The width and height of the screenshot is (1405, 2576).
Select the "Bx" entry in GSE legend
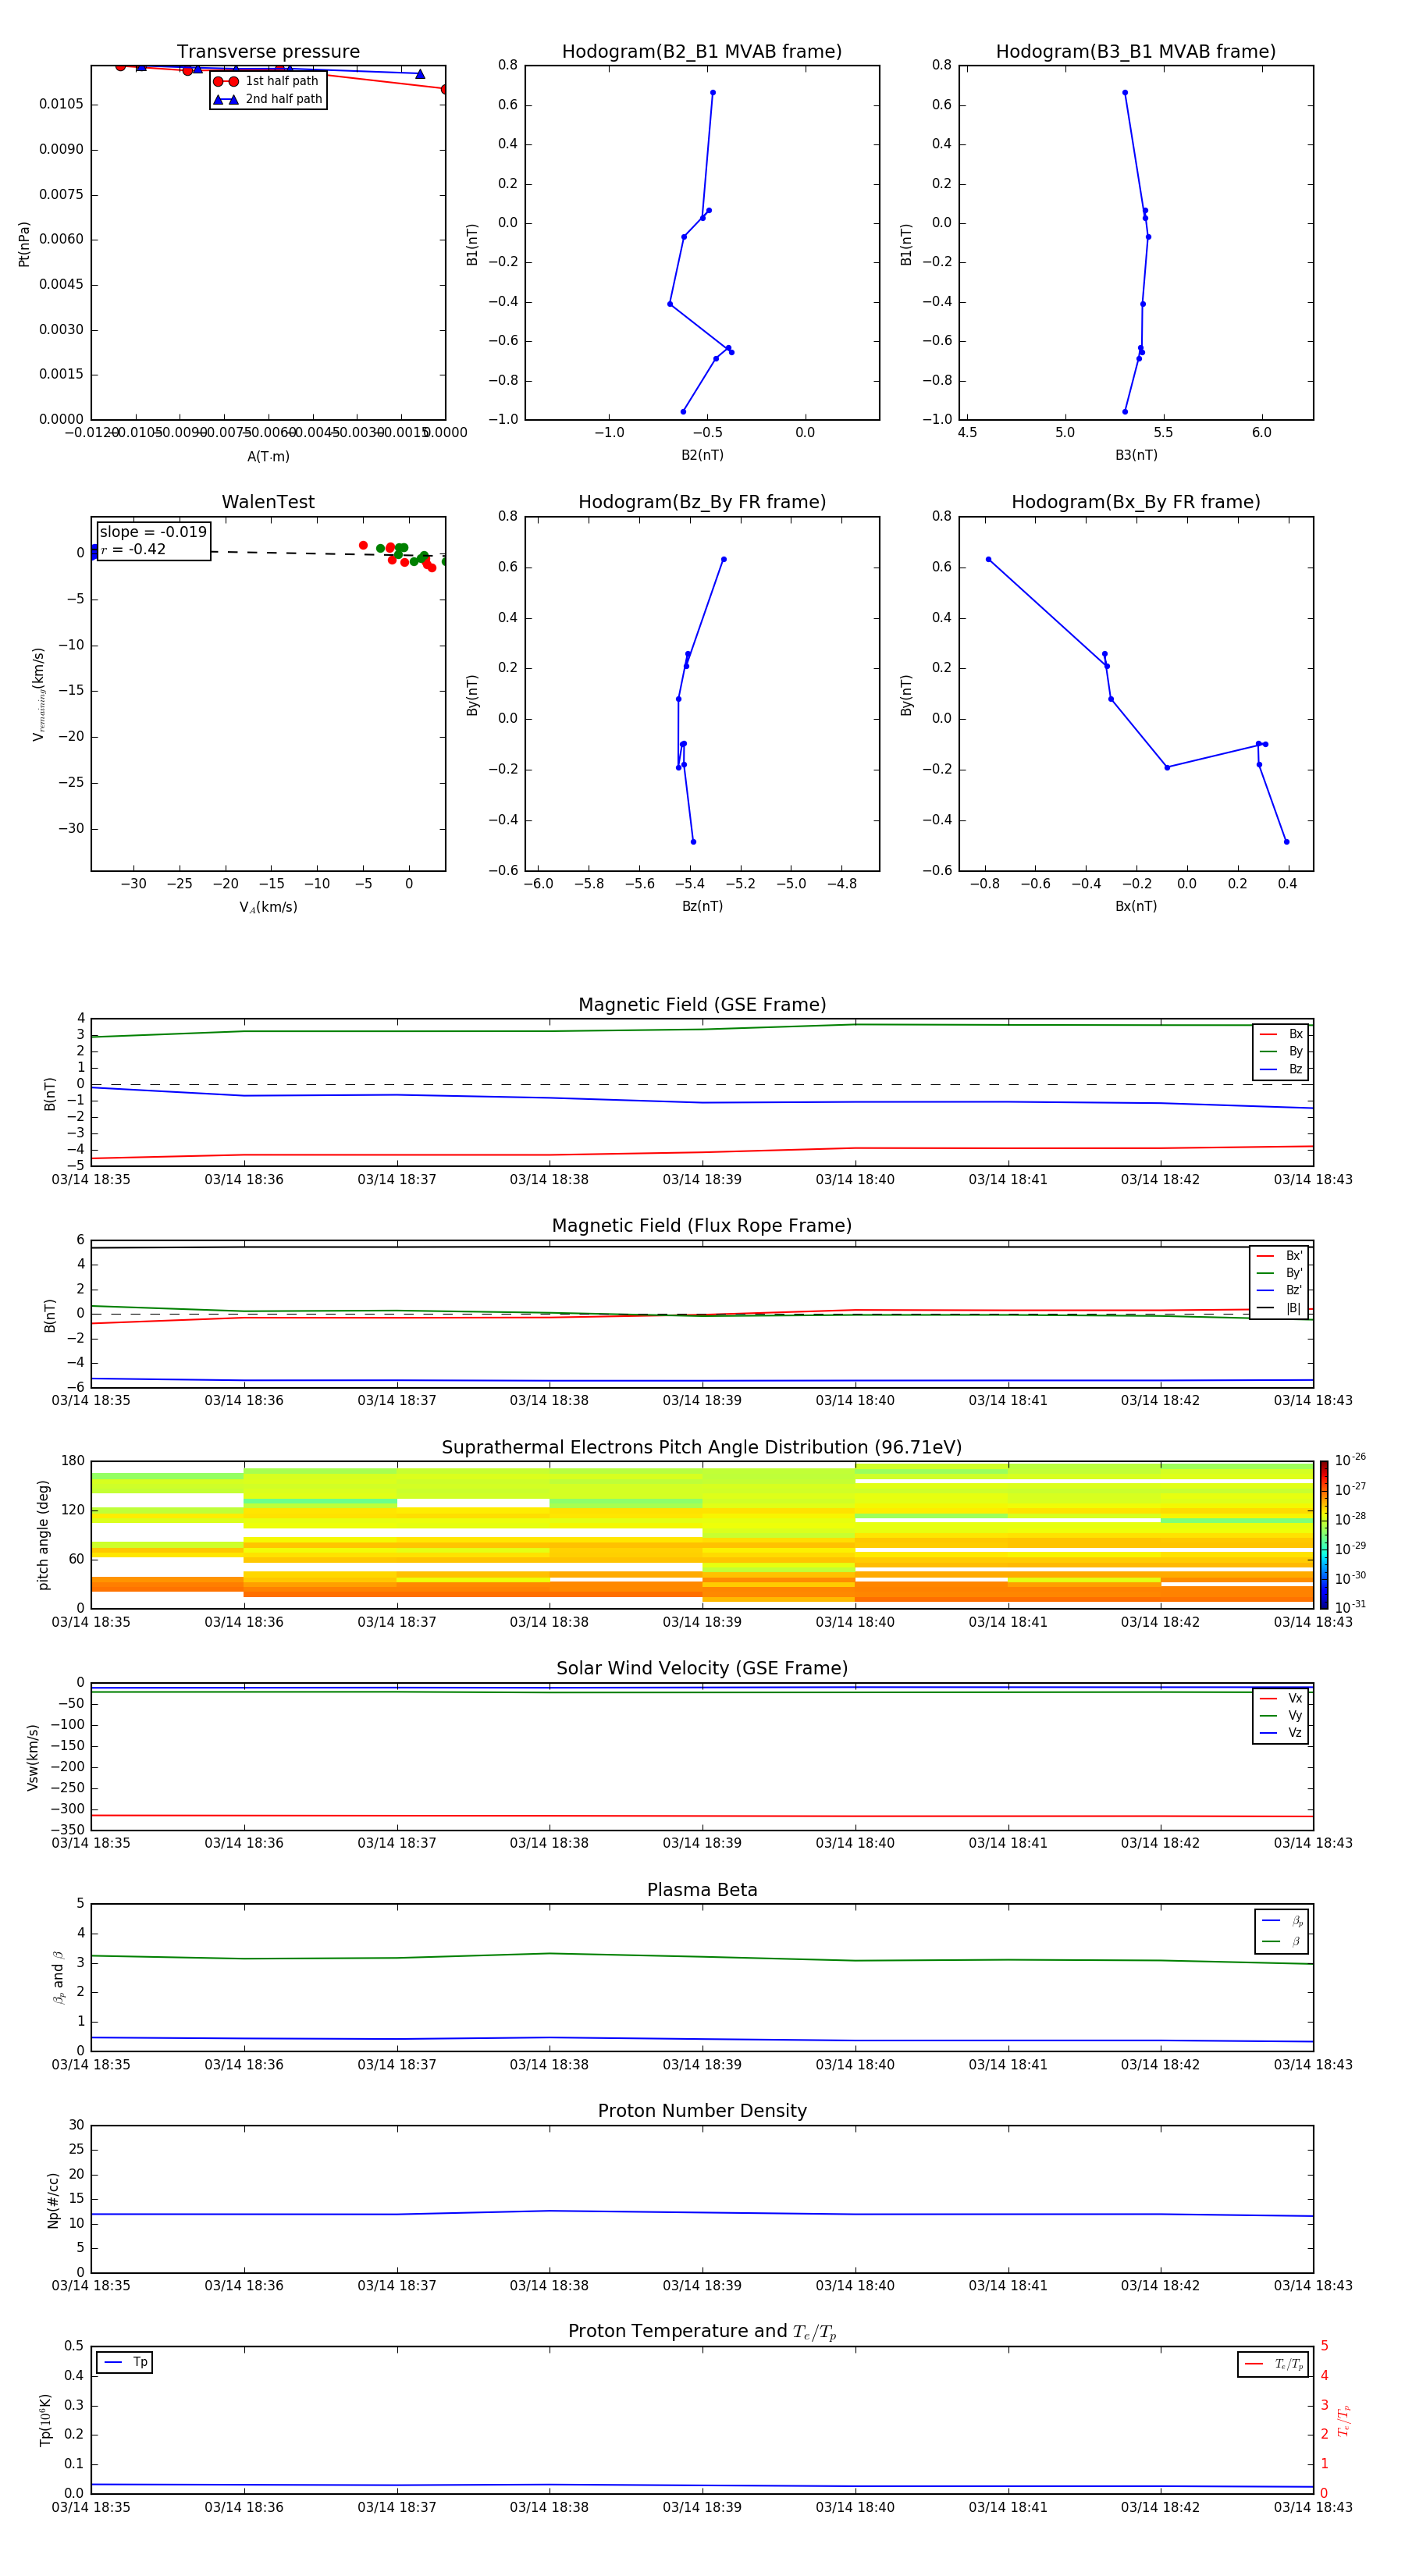pos(1281,1034)
